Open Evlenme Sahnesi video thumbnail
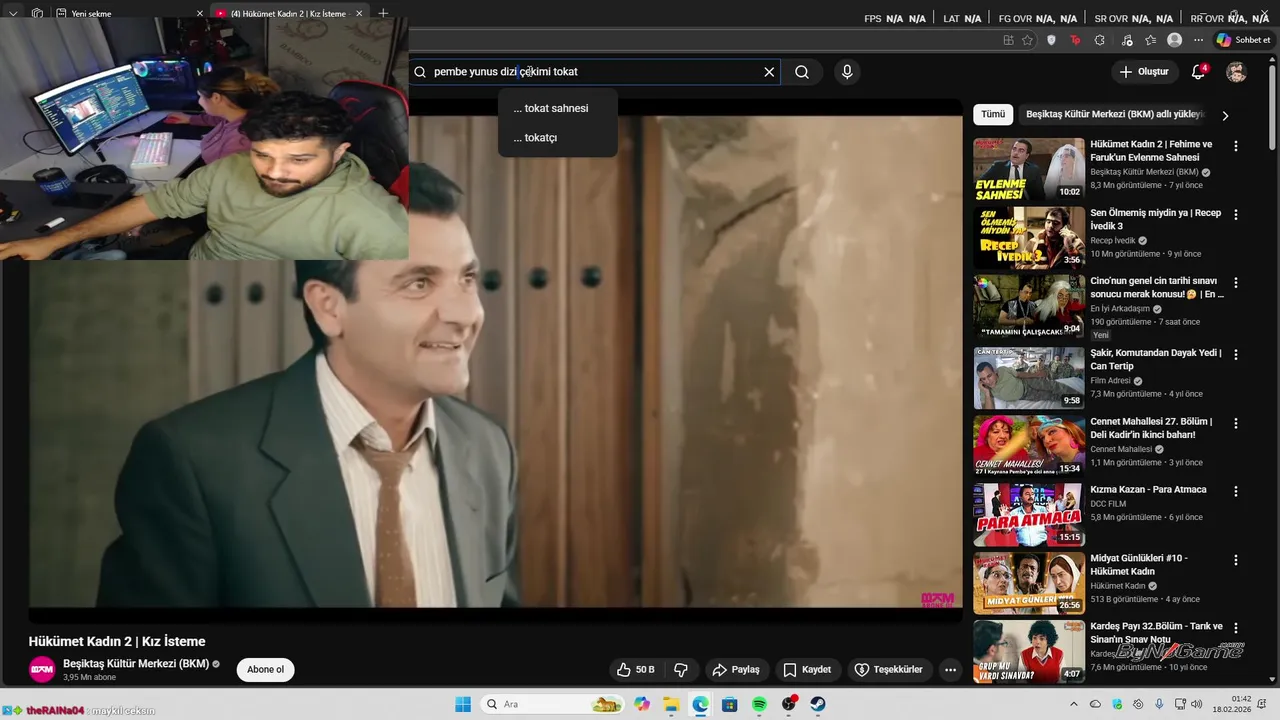The height and width of the screenshot is (720, 1280). (x=1029, y=169)
